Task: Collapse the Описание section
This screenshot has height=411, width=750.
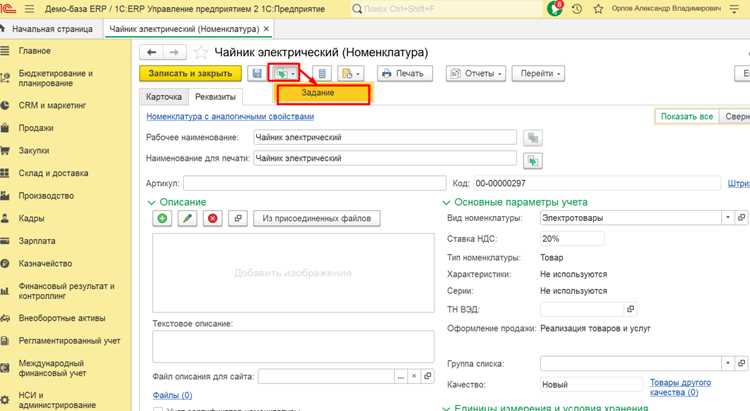Action: point(151,202)
